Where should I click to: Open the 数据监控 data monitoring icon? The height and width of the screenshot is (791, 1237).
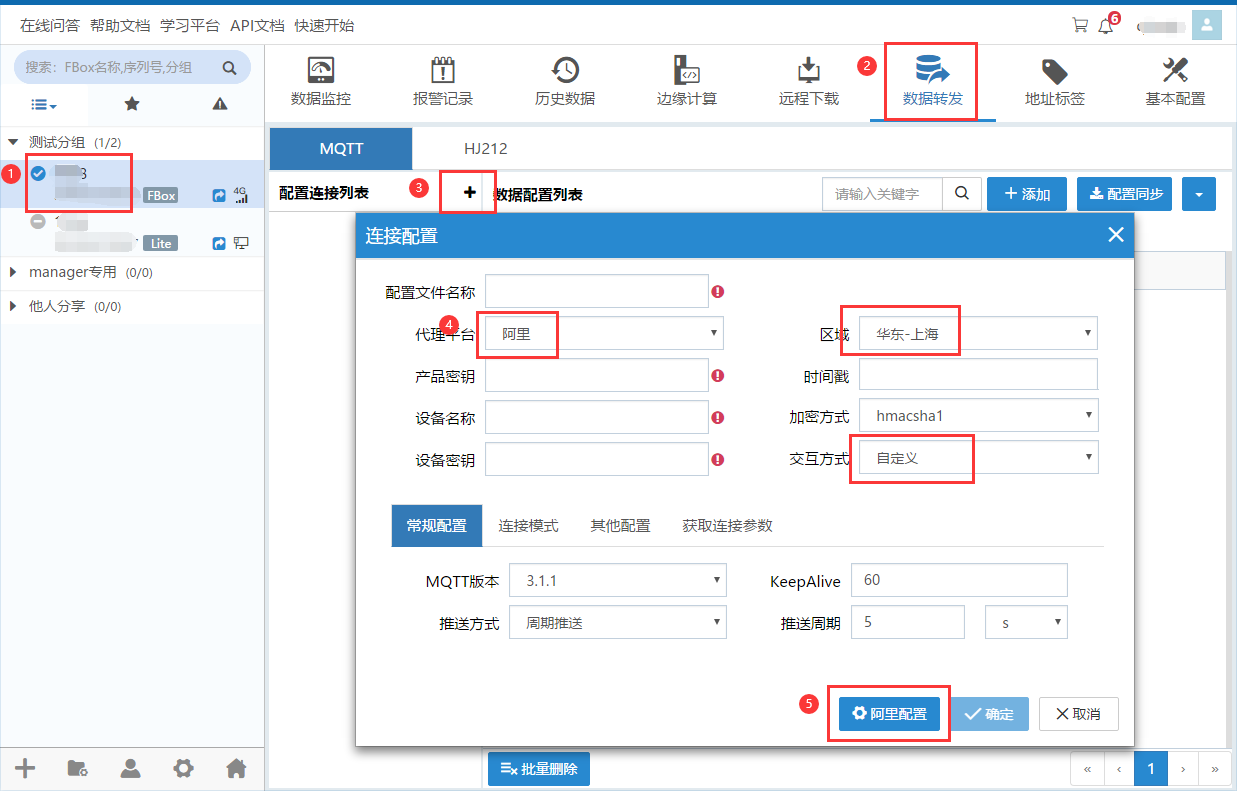click(x=321, y=72)
